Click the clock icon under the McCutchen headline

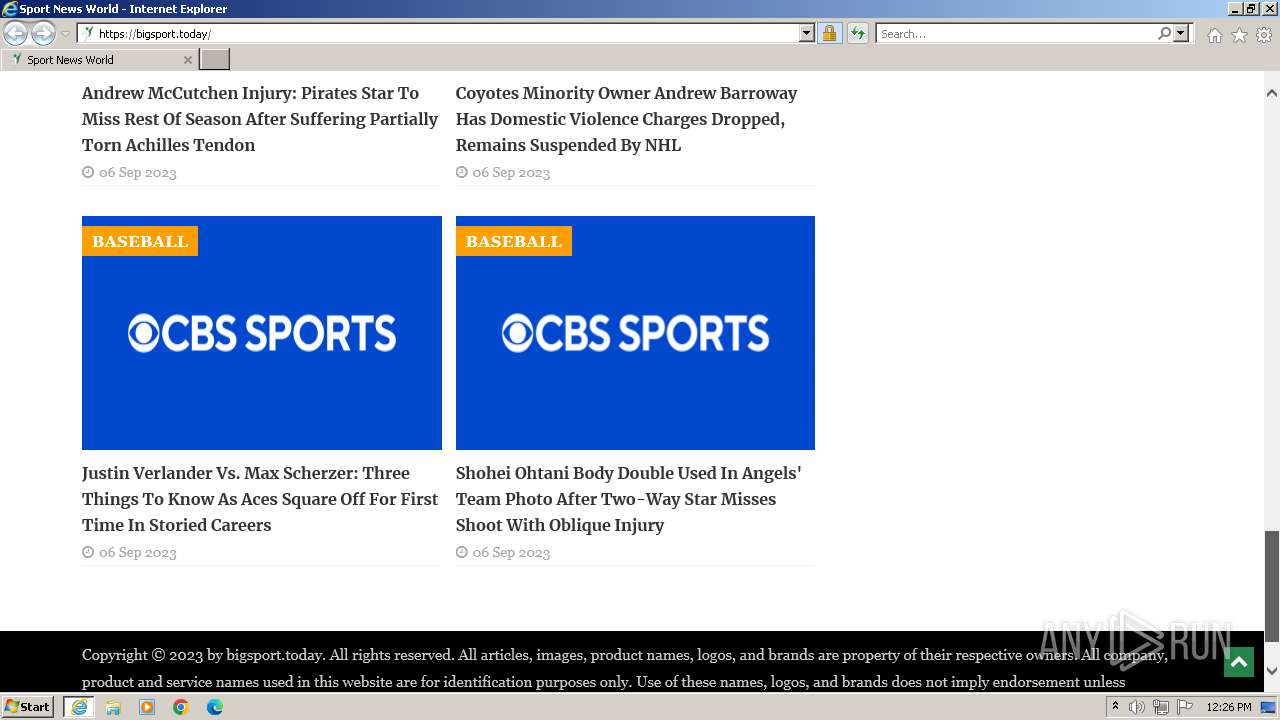(x=88, y=172)
